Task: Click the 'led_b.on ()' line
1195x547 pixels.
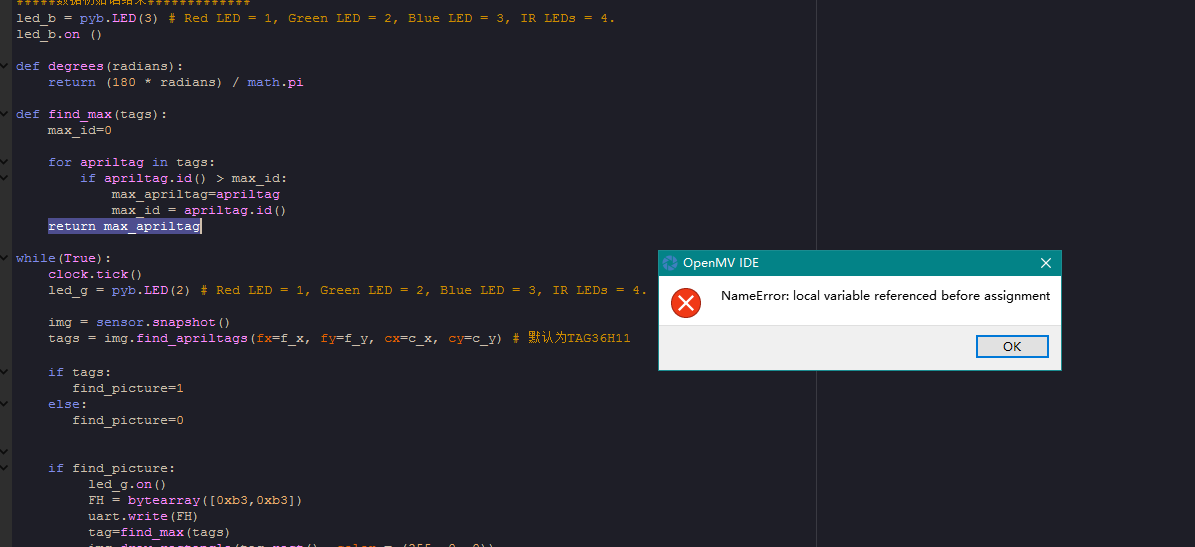Action: tap(59, 34)
